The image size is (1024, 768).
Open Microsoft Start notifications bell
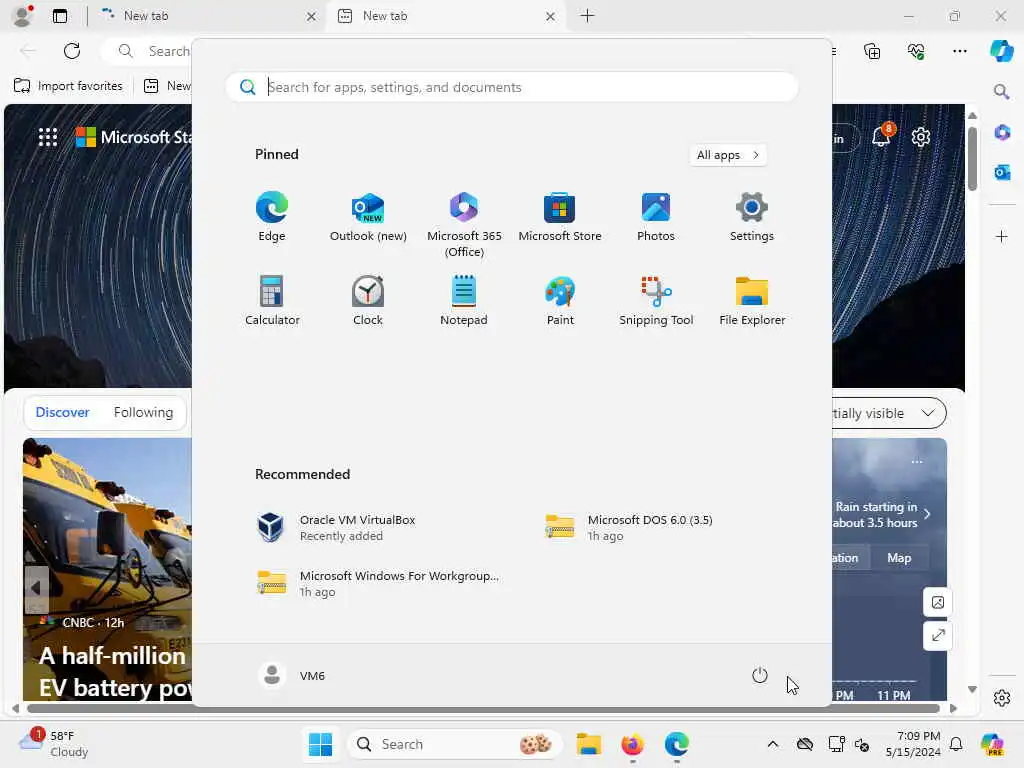(x=882, y=136)
